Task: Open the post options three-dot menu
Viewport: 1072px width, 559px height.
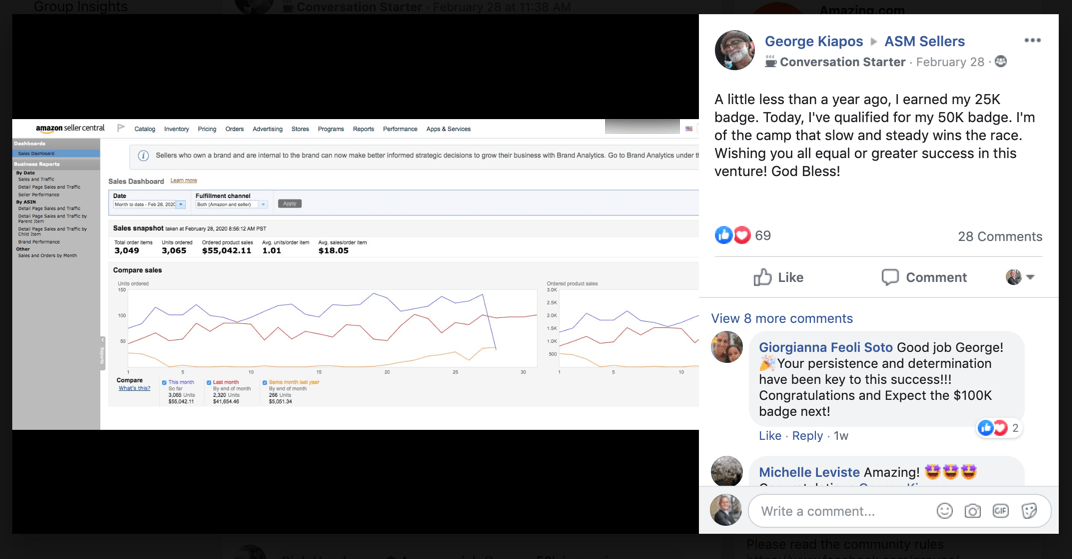Action: pyautogui.click(x=1032, y=41)
